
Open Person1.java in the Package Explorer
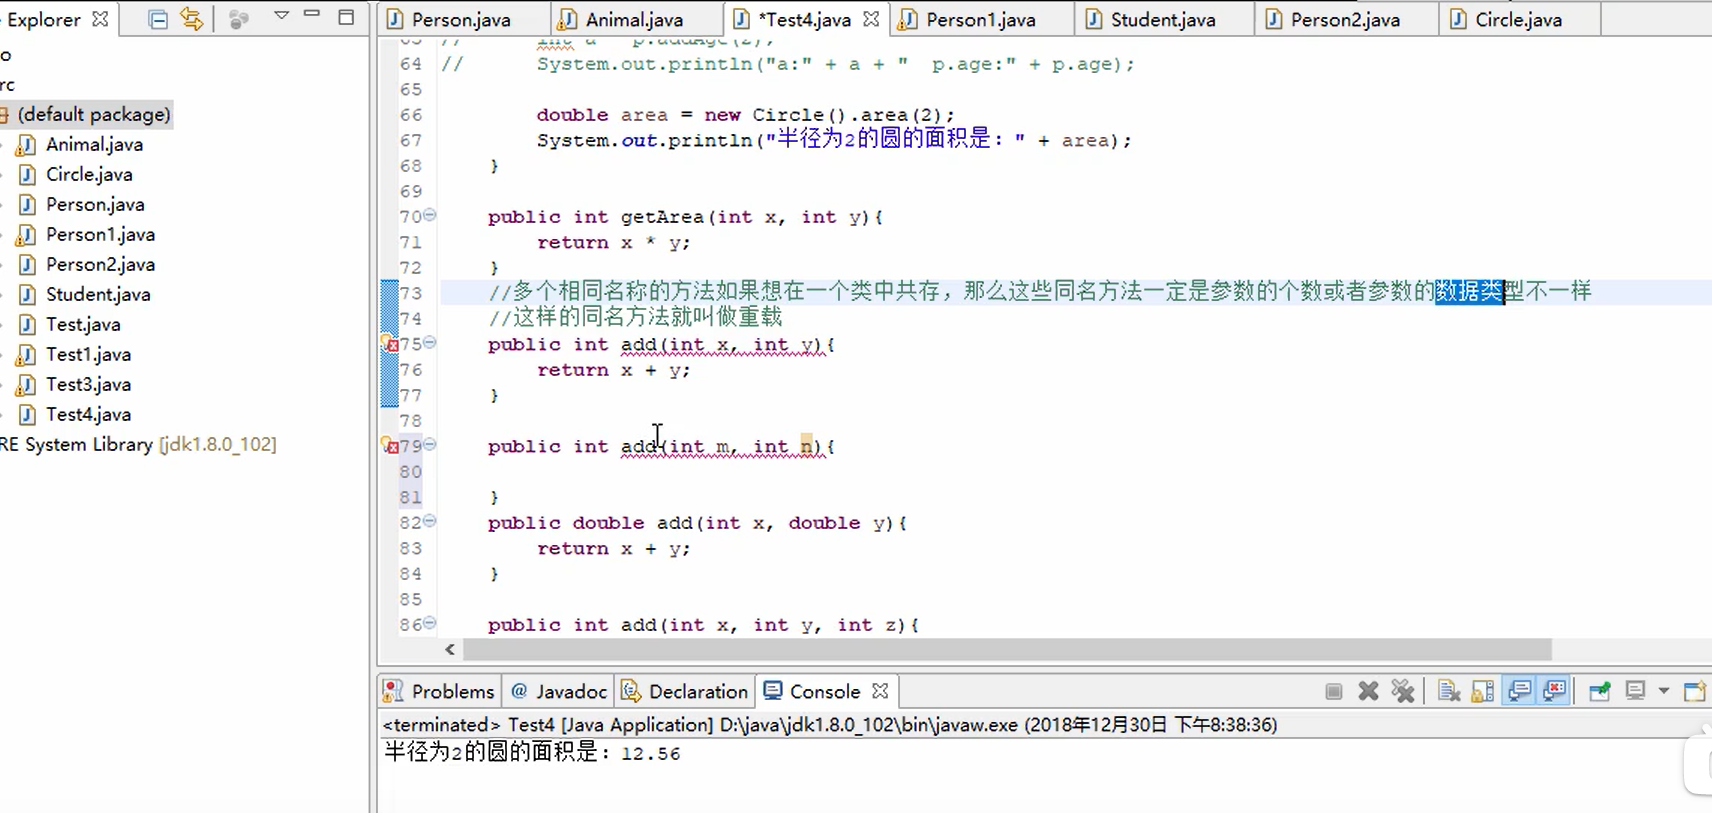(100, 234)
